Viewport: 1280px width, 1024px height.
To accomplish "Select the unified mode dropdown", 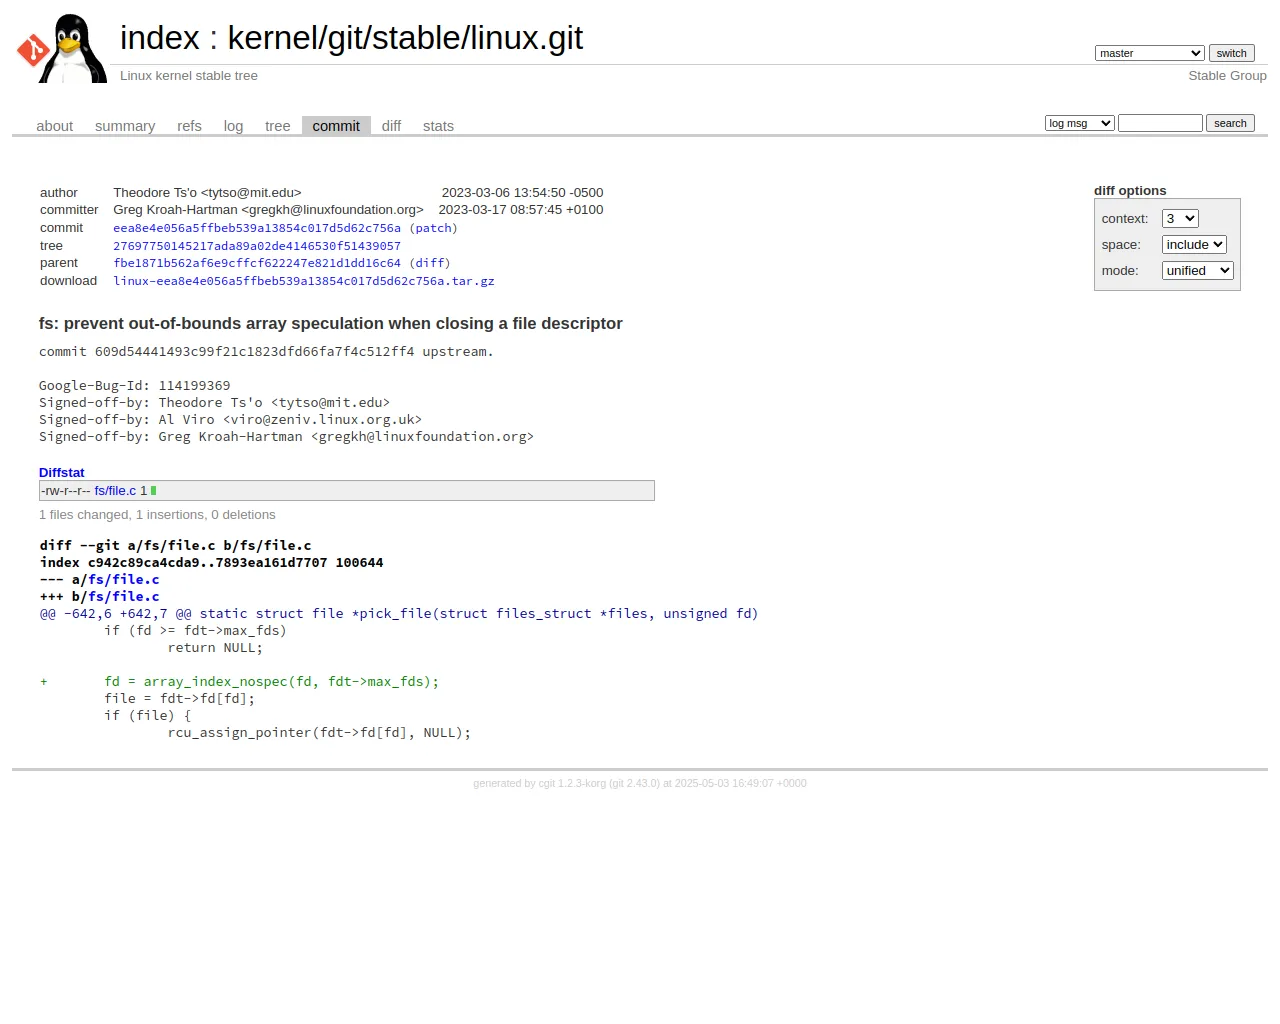I will (x=1197, y=271).
